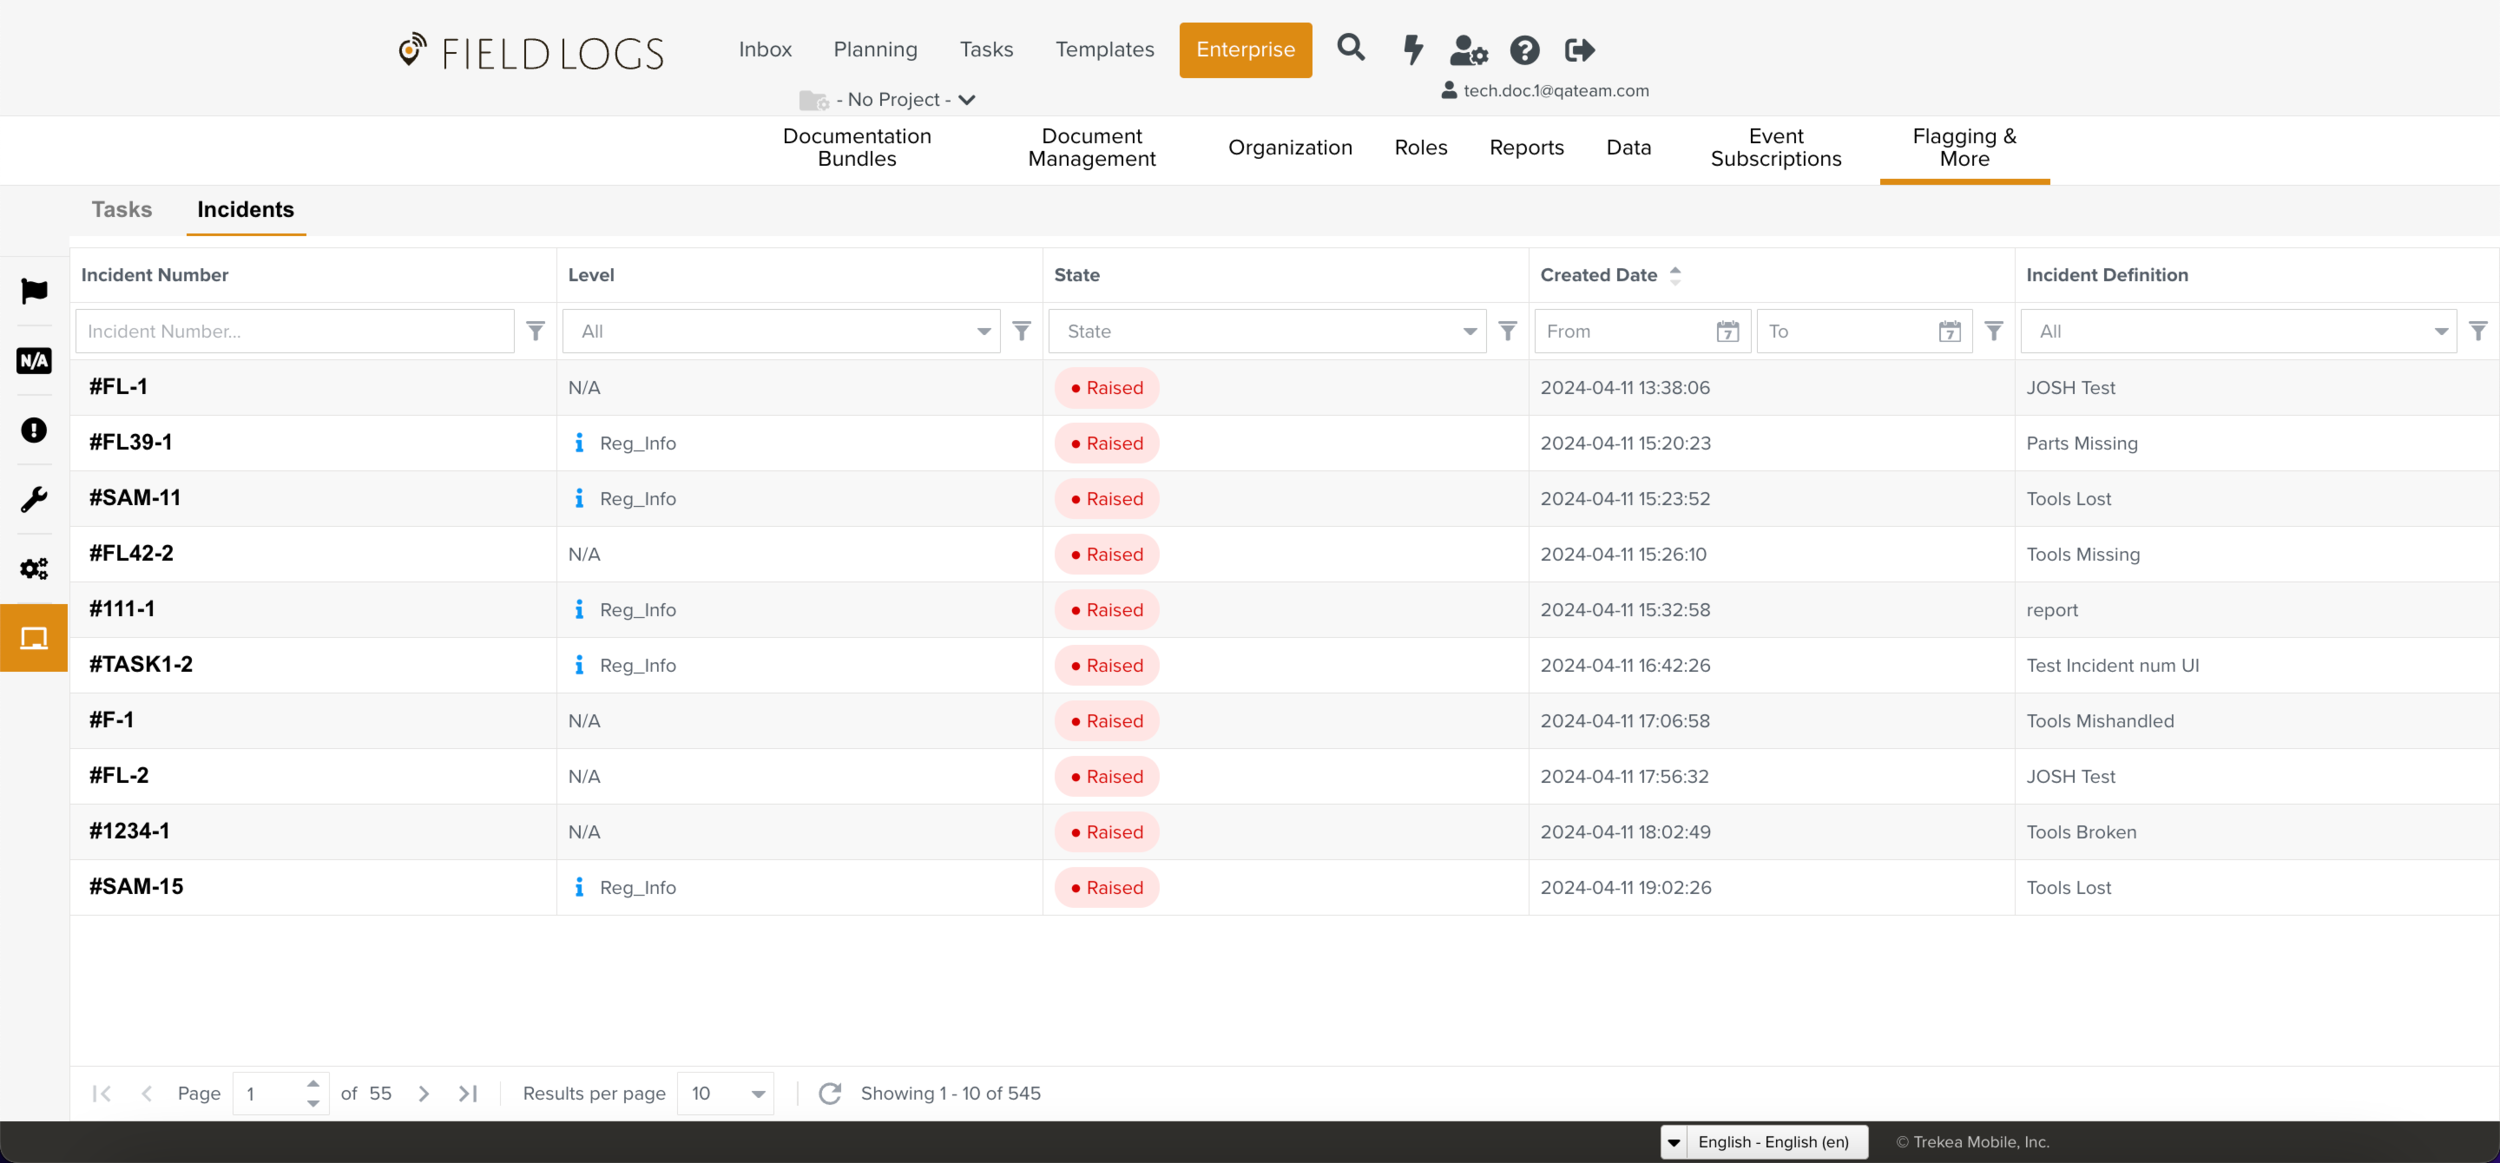The image size is (2500, 1163).
Task: Expand the No Project selector
Action: point(905,100)
